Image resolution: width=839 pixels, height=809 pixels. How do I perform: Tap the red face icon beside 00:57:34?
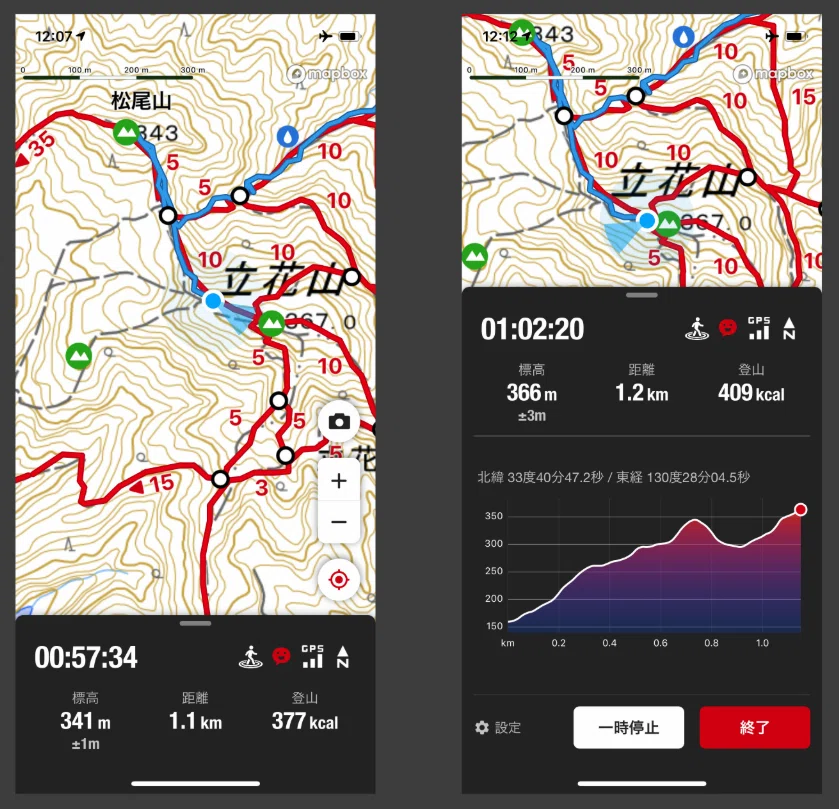coord(281,656)
